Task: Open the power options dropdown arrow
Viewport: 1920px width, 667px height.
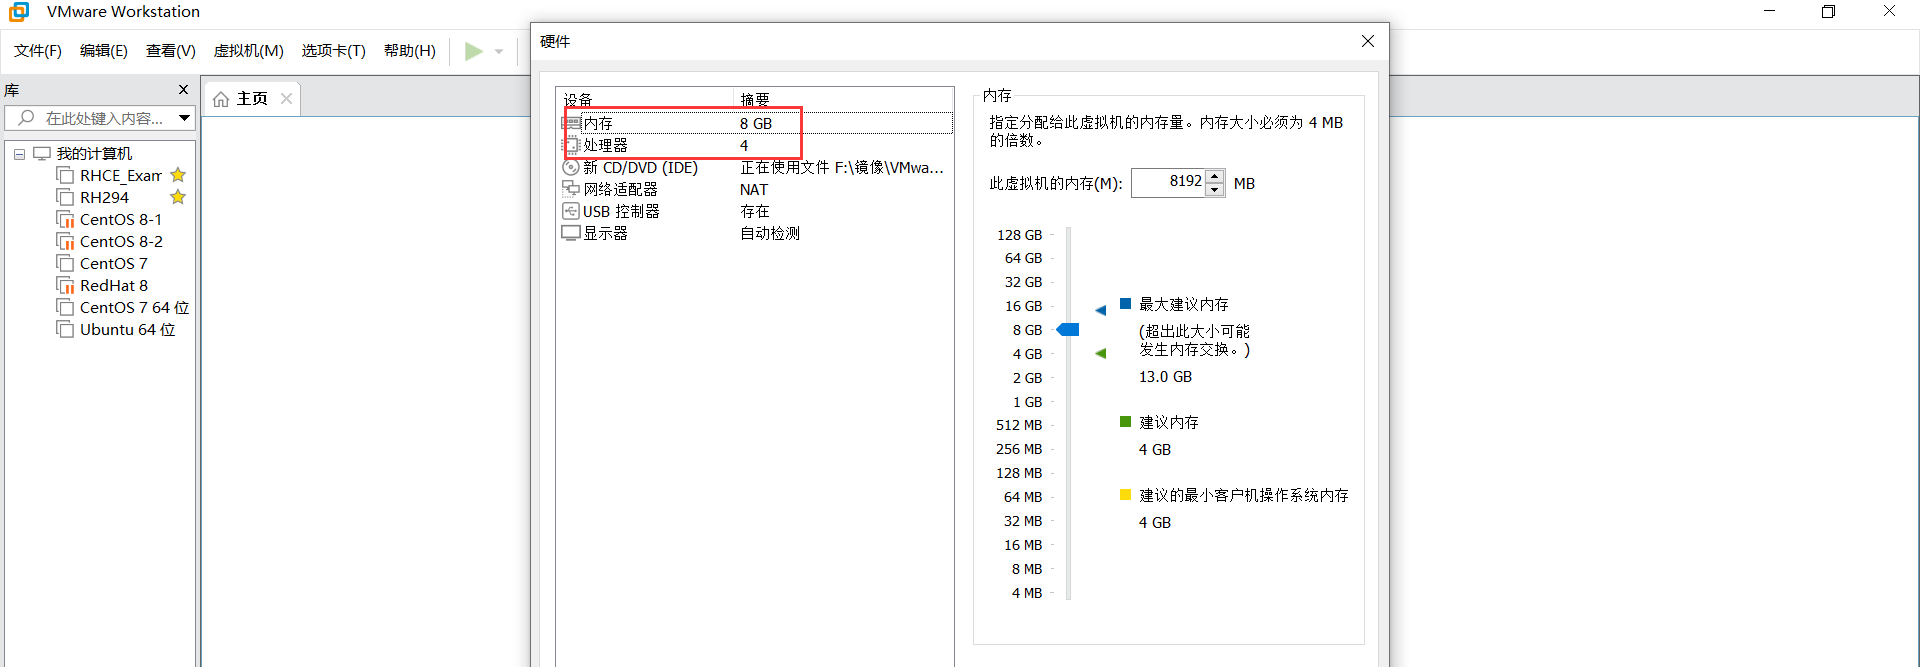Action: pyautogui.click(x=499, y=52)
